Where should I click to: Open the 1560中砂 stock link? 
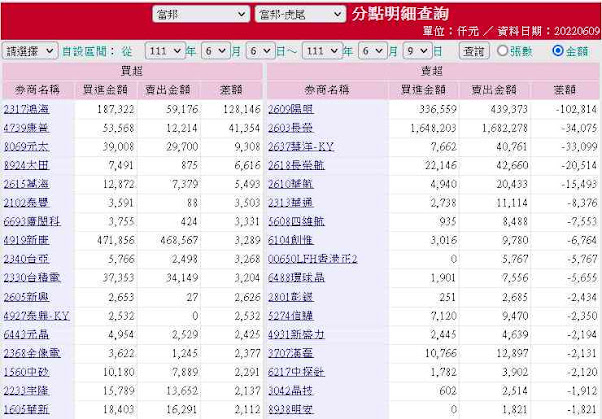(x=26, y=372)
